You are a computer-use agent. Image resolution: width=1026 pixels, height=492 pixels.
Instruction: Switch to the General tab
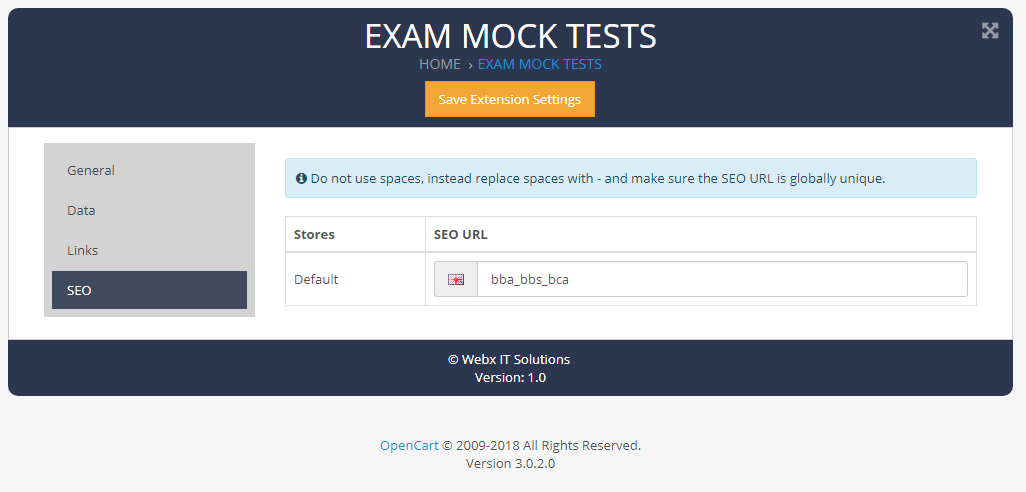(x=91, y=170)
